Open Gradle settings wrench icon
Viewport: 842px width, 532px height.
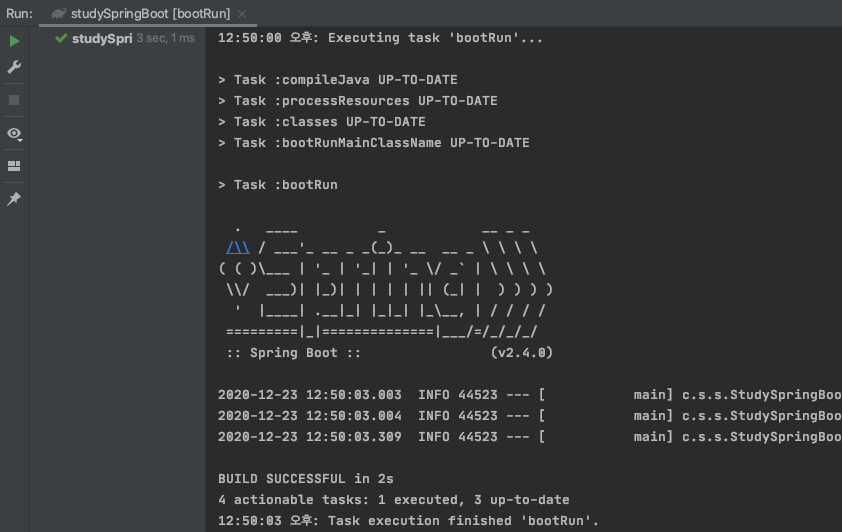[x=14, y=67]
